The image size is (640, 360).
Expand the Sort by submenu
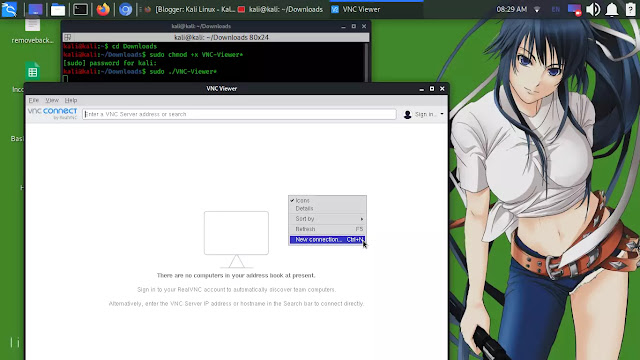pyautogui.click(x=327, y=219)
